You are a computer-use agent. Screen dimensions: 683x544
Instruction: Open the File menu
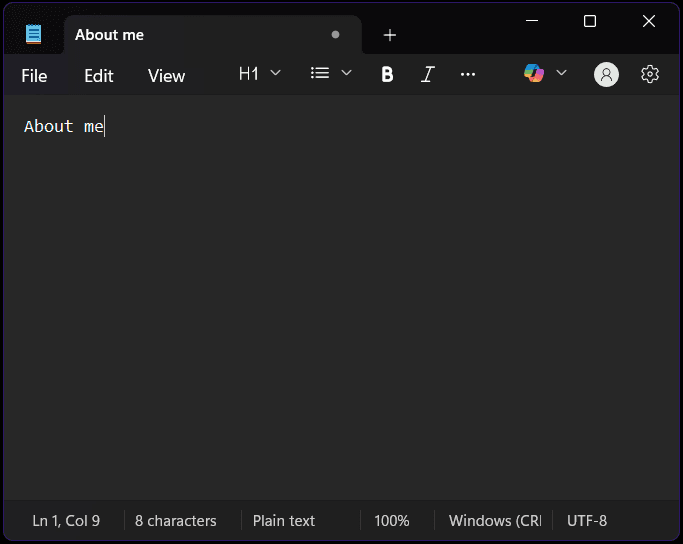pyautogui.click(x=34, y=76)
